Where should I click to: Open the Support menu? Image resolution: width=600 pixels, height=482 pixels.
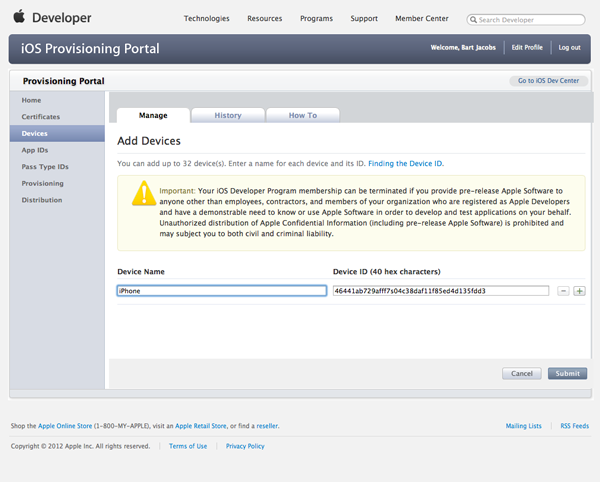(364, 18)
